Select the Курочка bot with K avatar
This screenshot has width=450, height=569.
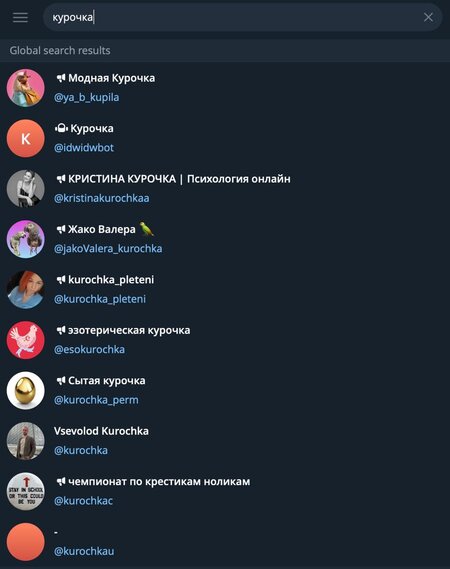(x=225, y=138)
